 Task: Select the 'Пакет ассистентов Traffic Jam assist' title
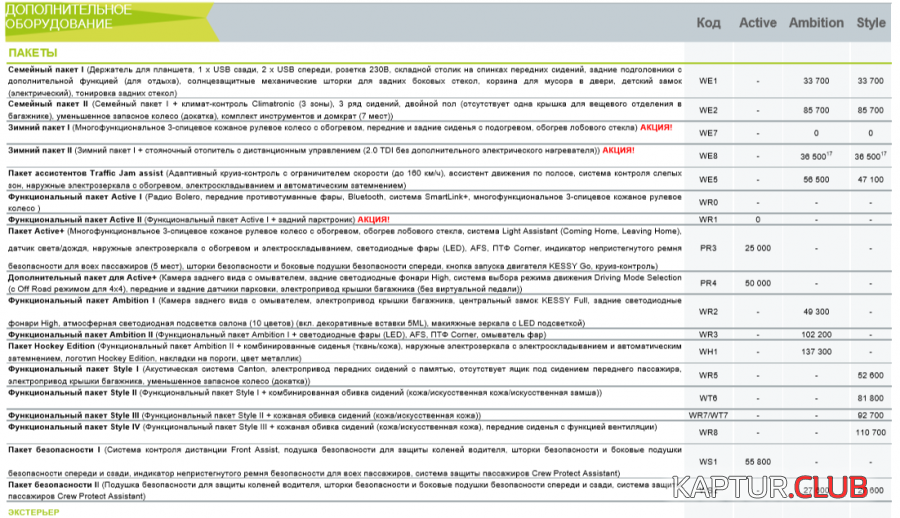pyautogui.click(x=86, y=173)
